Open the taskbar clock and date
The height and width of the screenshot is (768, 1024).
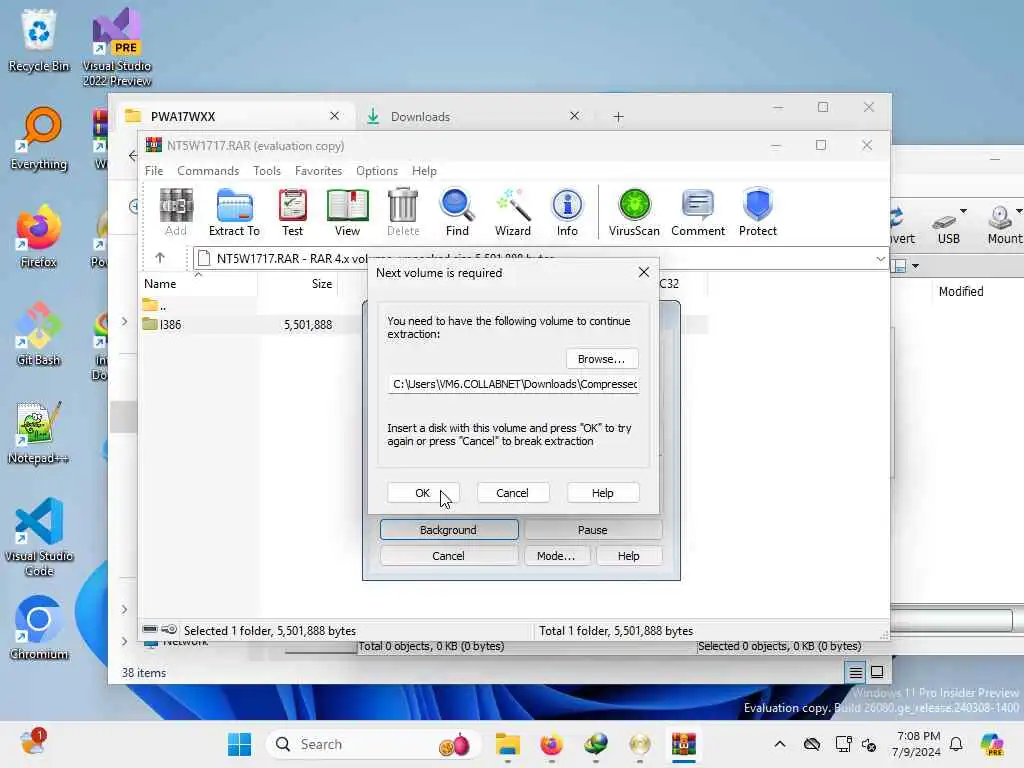click(x=917, y=744)
